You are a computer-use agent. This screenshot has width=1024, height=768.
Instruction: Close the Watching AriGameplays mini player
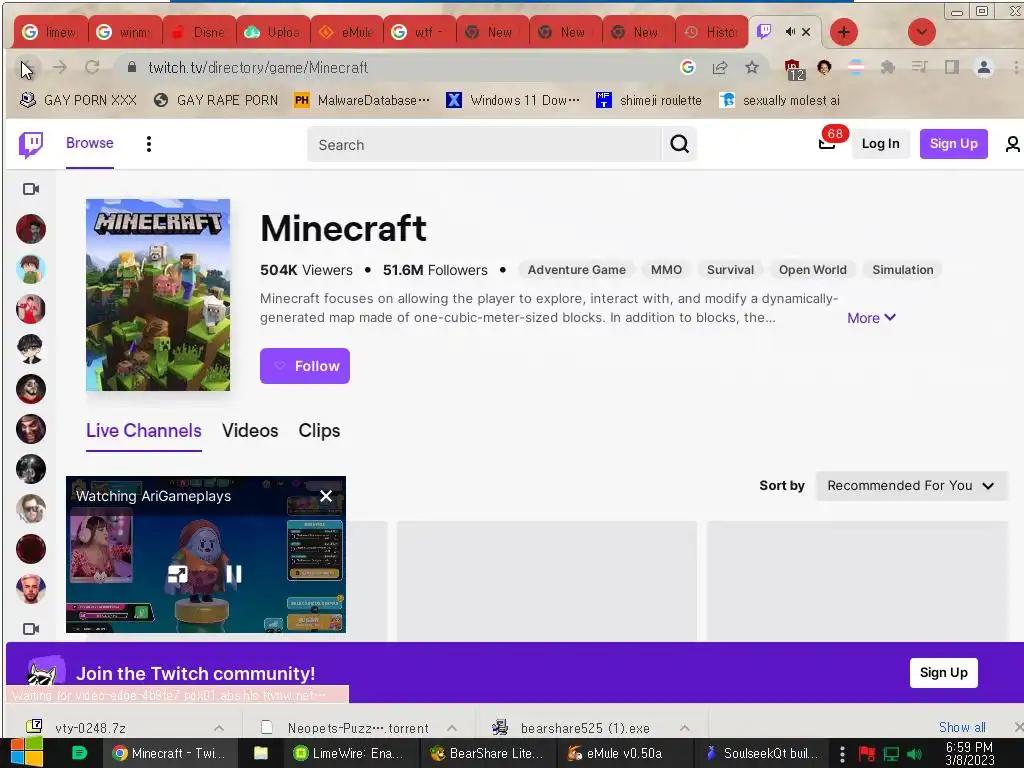(326, 496)
